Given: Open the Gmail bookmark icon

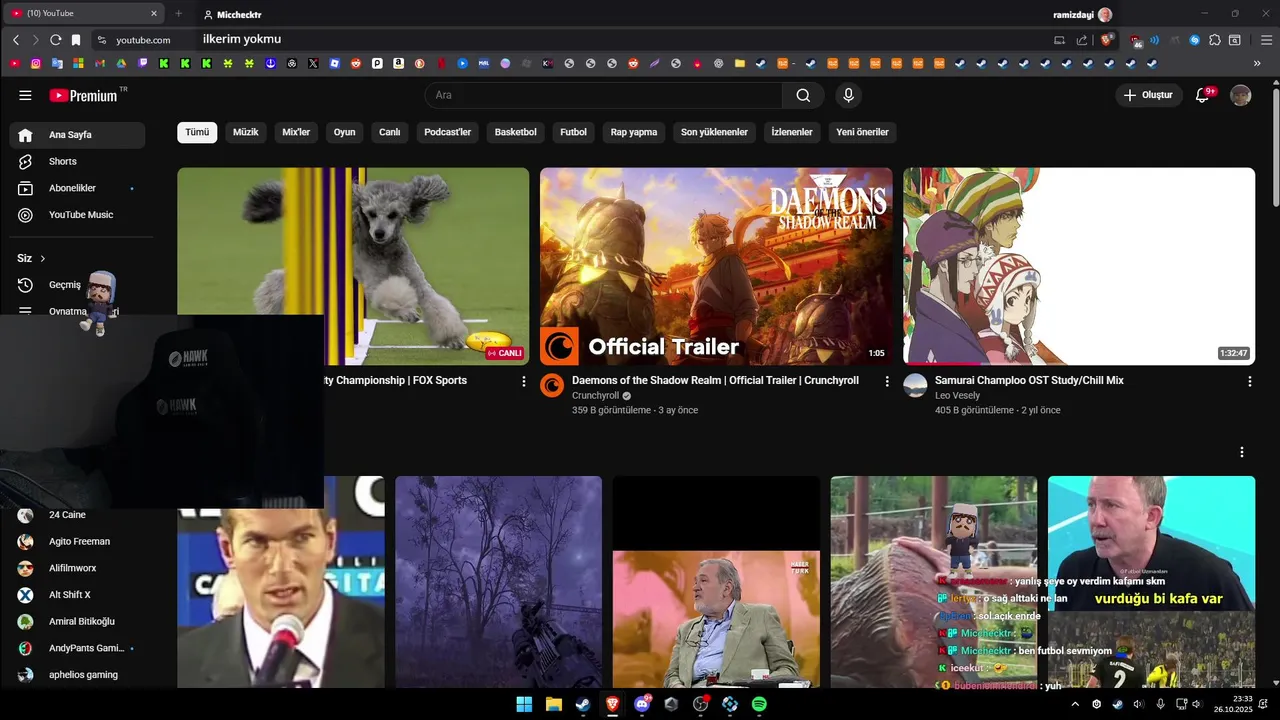Looking at the screenshot, I should click(x=100, y=63).
